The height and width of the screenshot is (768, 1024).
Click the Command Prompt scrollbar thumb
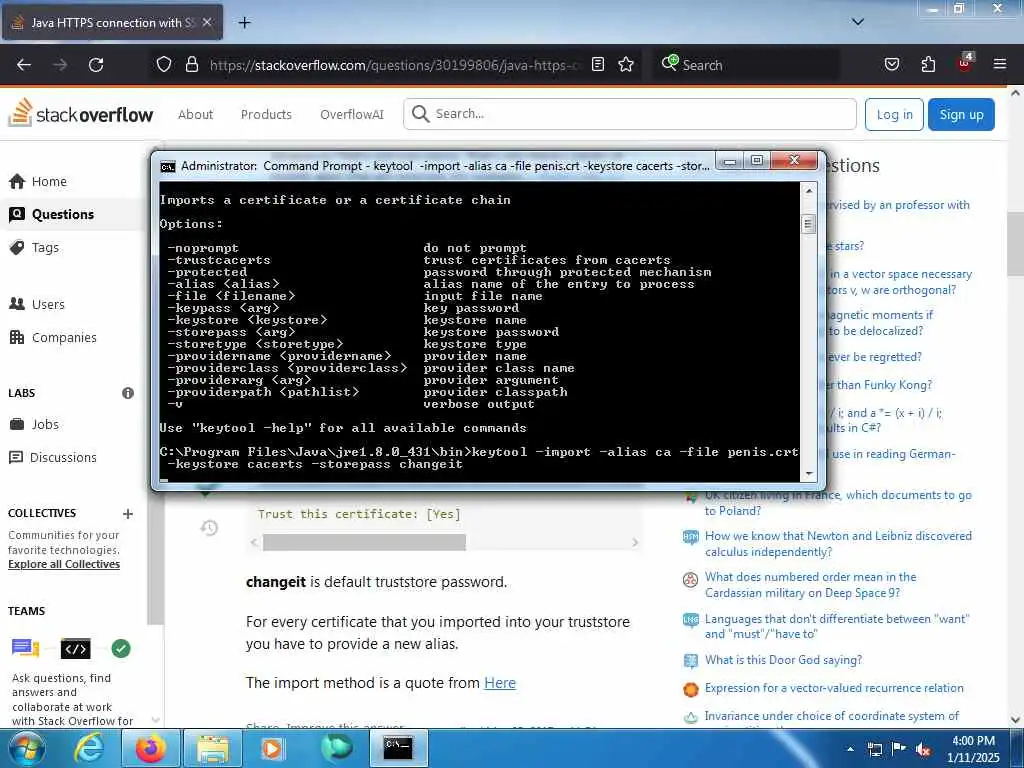pyautogui.click(x=808, y=224)
